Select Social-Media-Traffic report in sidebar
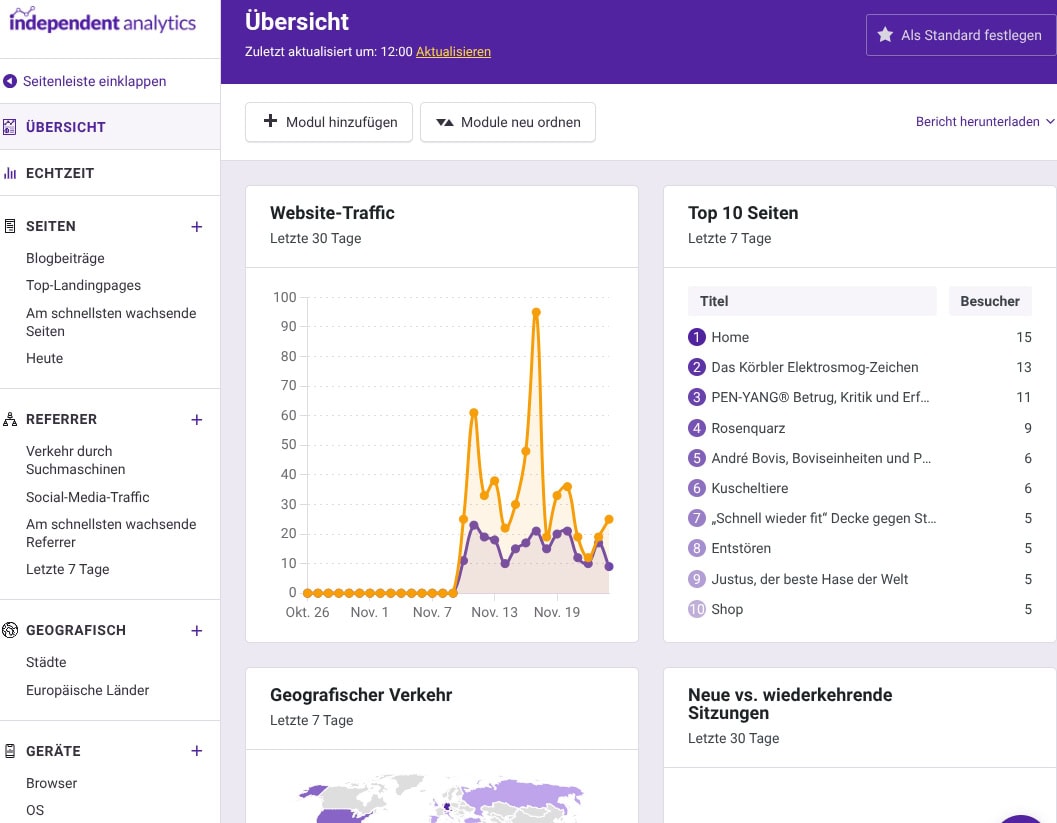This screenshot has width=1057, height=823. tap(88, 497)
